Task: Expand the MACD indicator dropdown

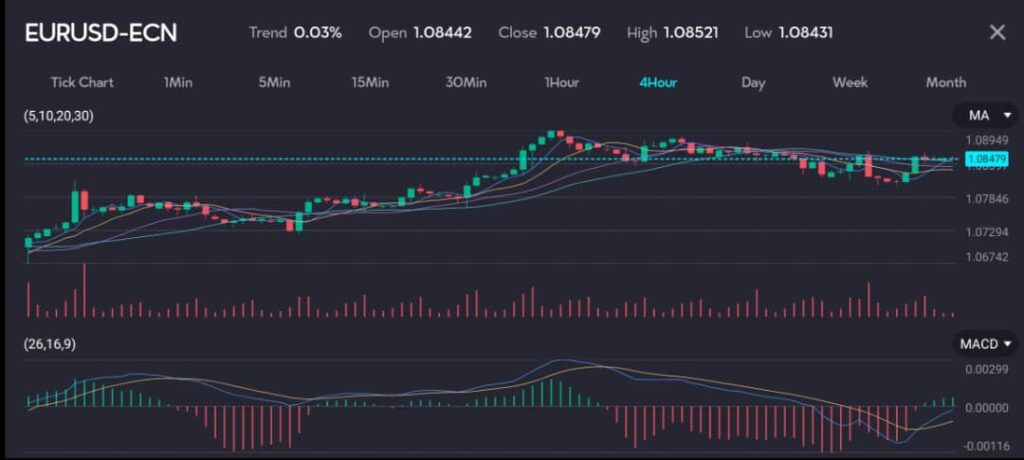Action: pyautogui.click(x=985, y=344)
